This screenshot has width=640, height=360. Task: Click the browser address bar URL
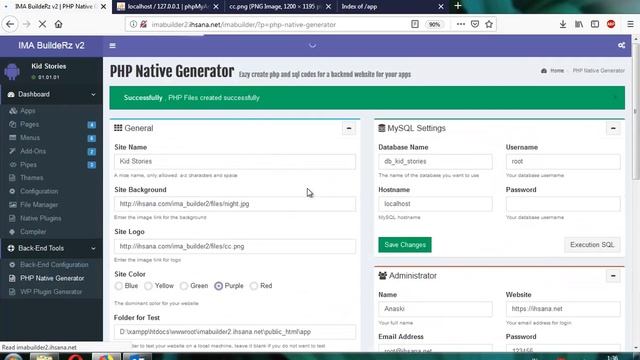[x=244, y=24]
